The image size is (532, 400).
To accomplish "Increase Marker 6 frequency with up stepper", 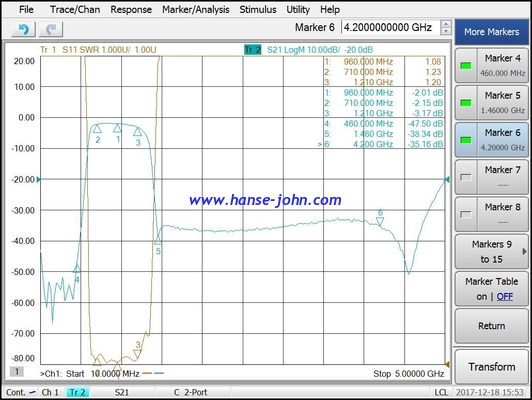I will pyautogui.click(x=446, y=24).
